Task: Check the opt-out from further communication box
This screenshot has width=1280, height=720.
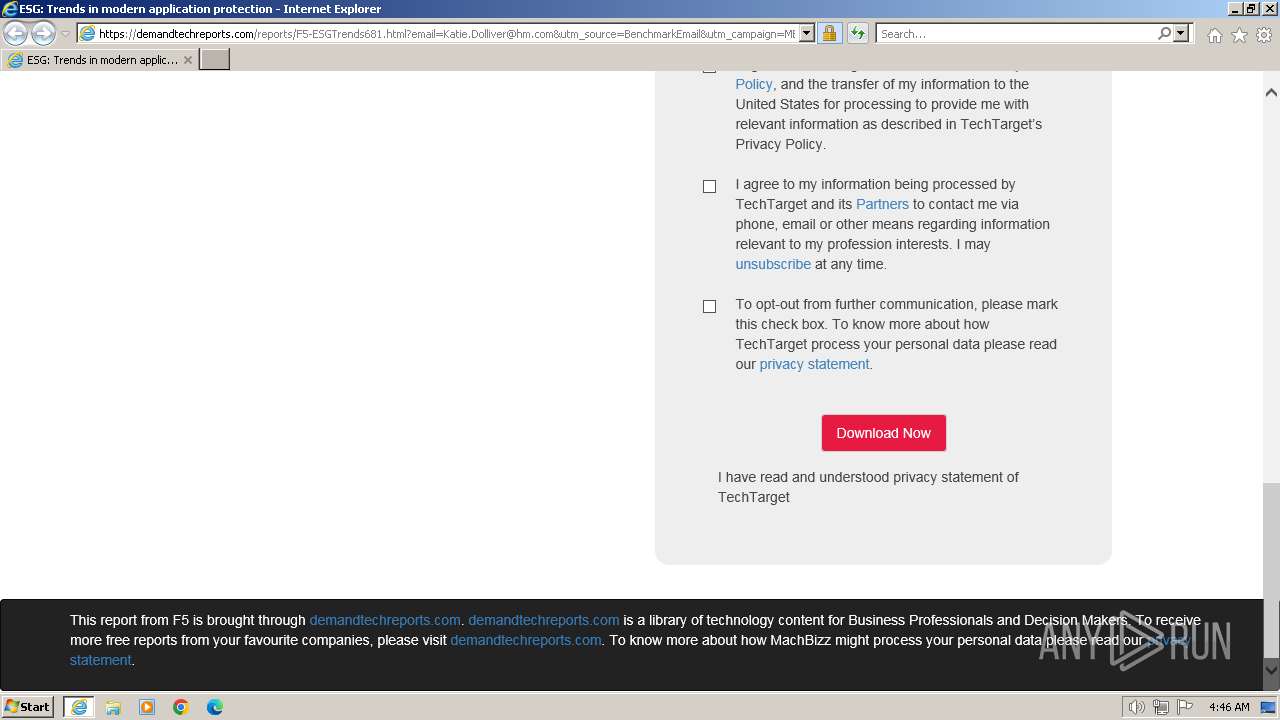Action: pos(709,306)
